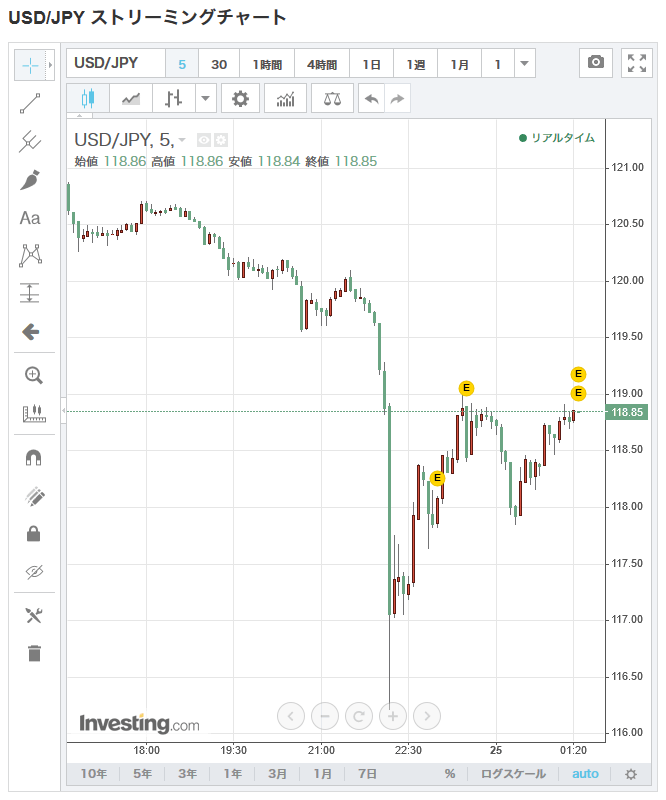Toggle auto scale option
This screenshot has height=800, width=666.
point(585,773)
